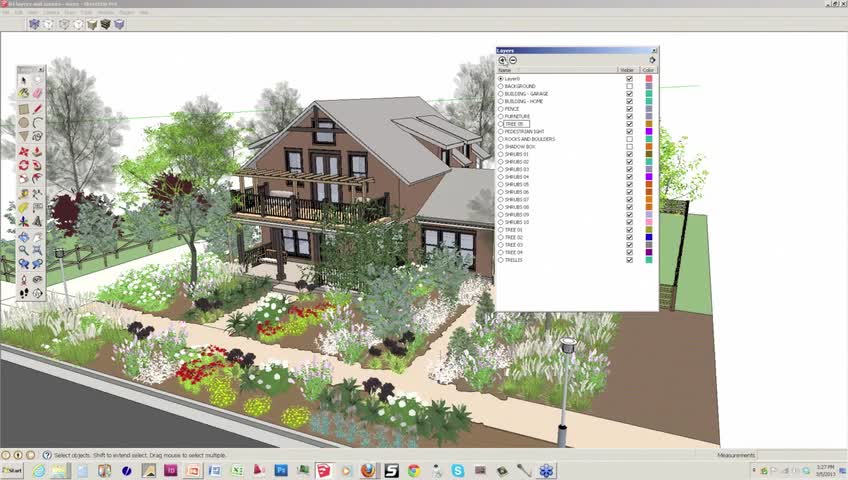Screen dimensions: 848x480
Task: Open the Instructor help icon in status bar
Action: pos(47,456)
